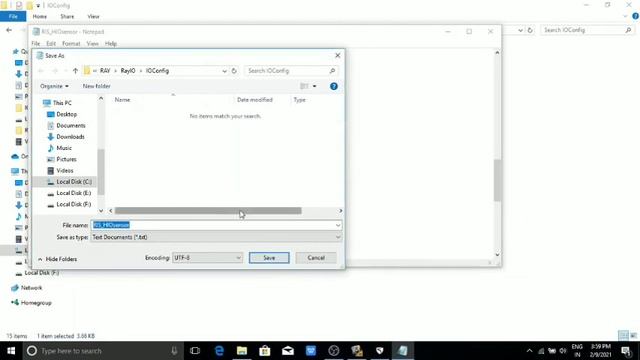The width and height of the screenshot is (640, 360).
Task: Open Downloads in the dialog navigation tree
Action: 70,137
